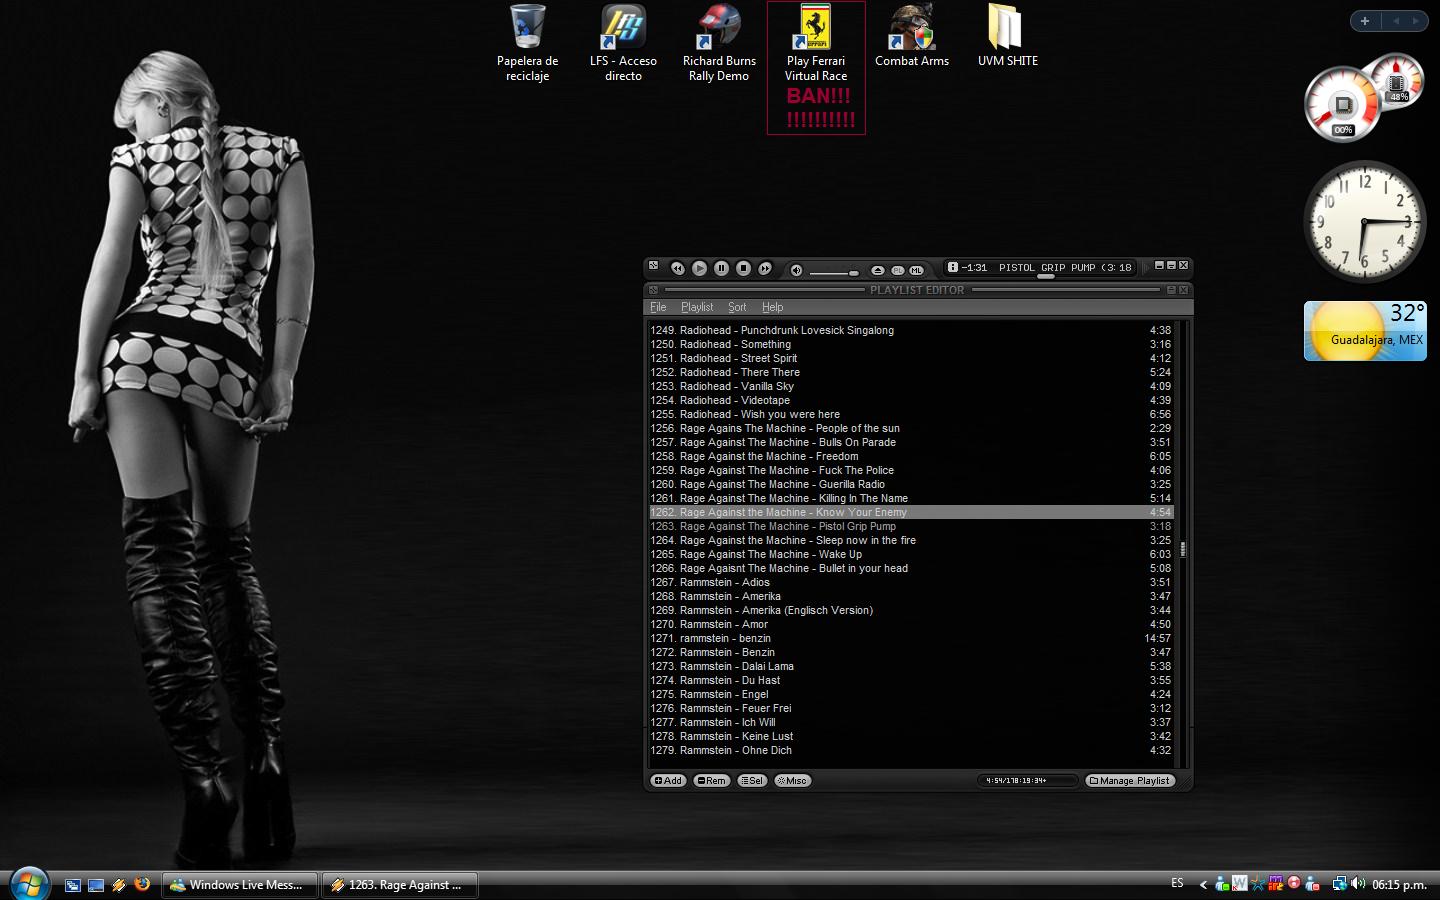1440x900 pixels.
Task: Click the Switch Between Windows quick launch icon
Action: pyautogui.click(x=73, y=885)
